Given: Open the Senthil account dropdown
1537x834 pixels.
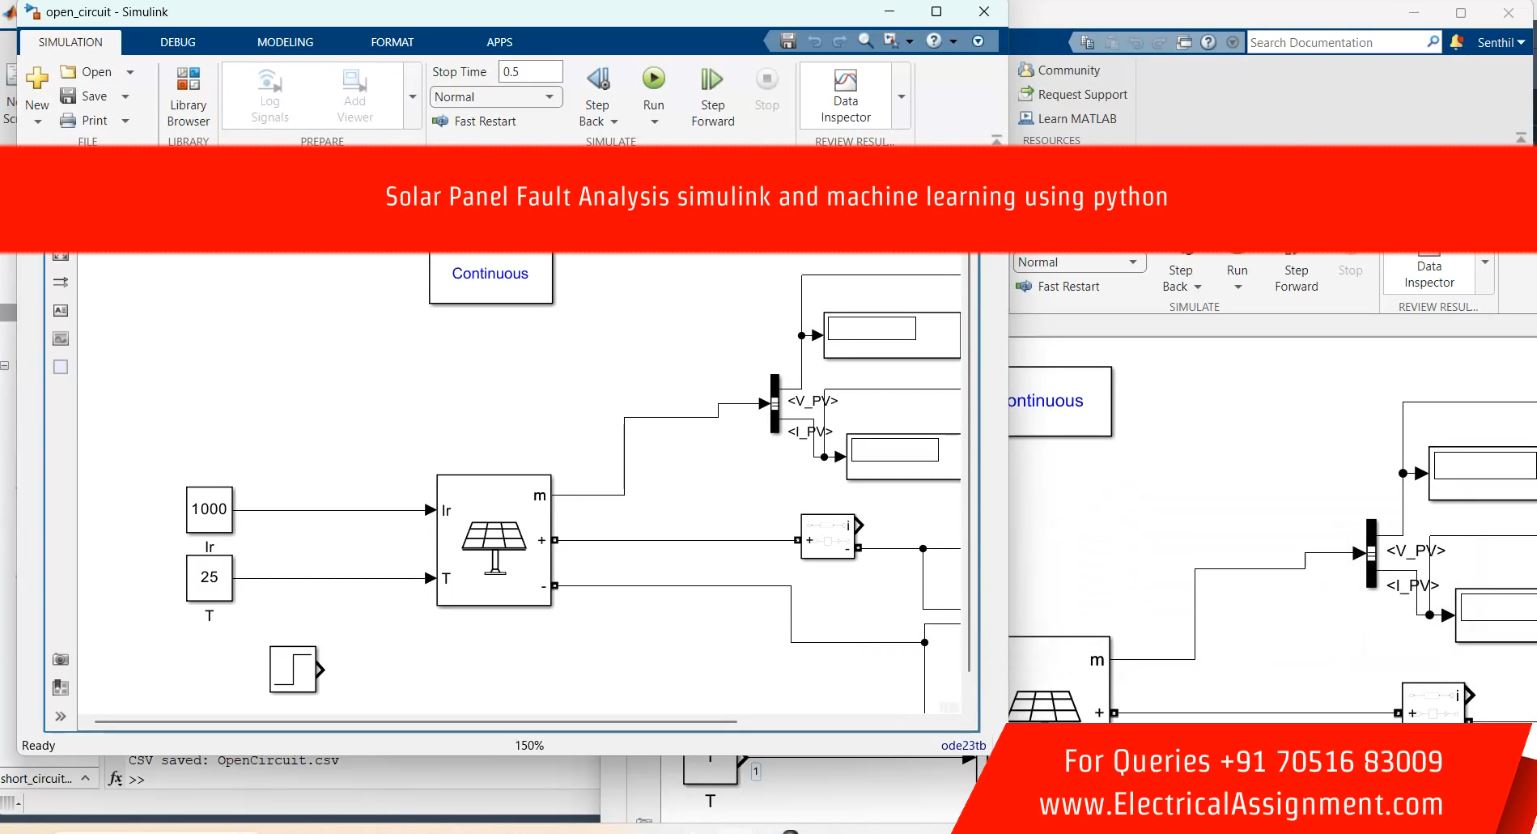Looking at the screenshot, I should click(x=1501, y=42).
